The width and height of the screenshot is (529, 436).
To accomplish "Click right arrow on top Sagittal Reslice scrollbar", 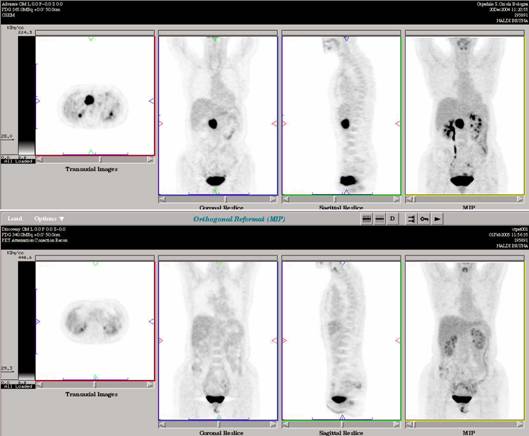I will point(396,199).
